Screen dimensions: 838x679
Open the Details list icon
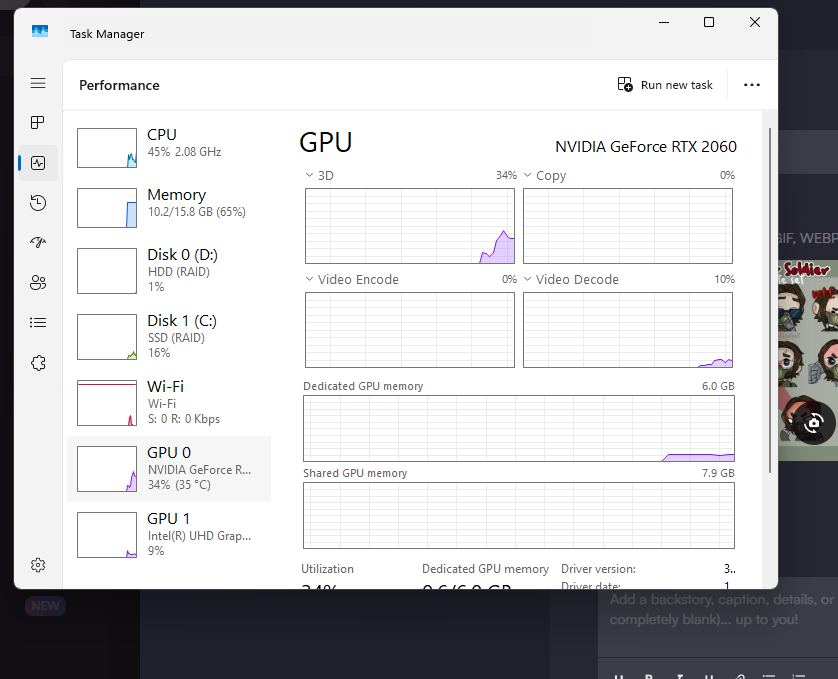[38, 323]
